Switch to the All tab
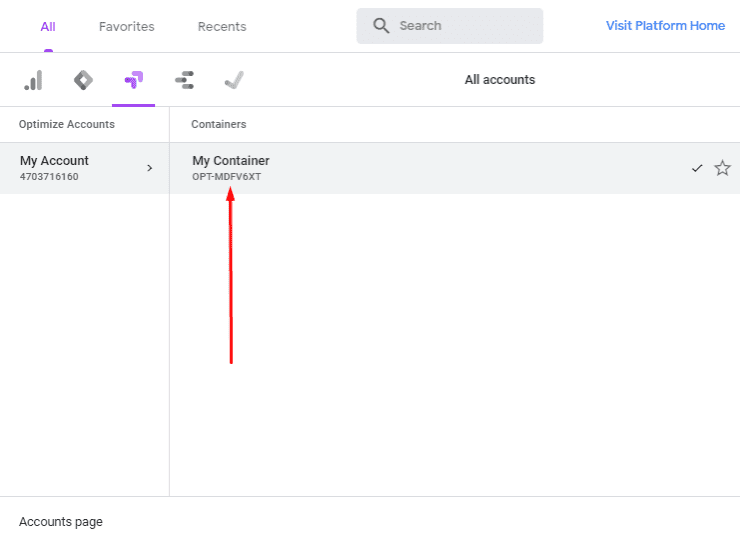740x535 pixels. [48, 26]
